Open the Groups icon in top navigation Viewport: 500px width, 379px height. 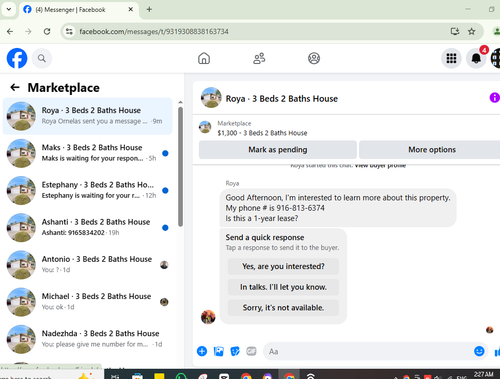[314, 58]
